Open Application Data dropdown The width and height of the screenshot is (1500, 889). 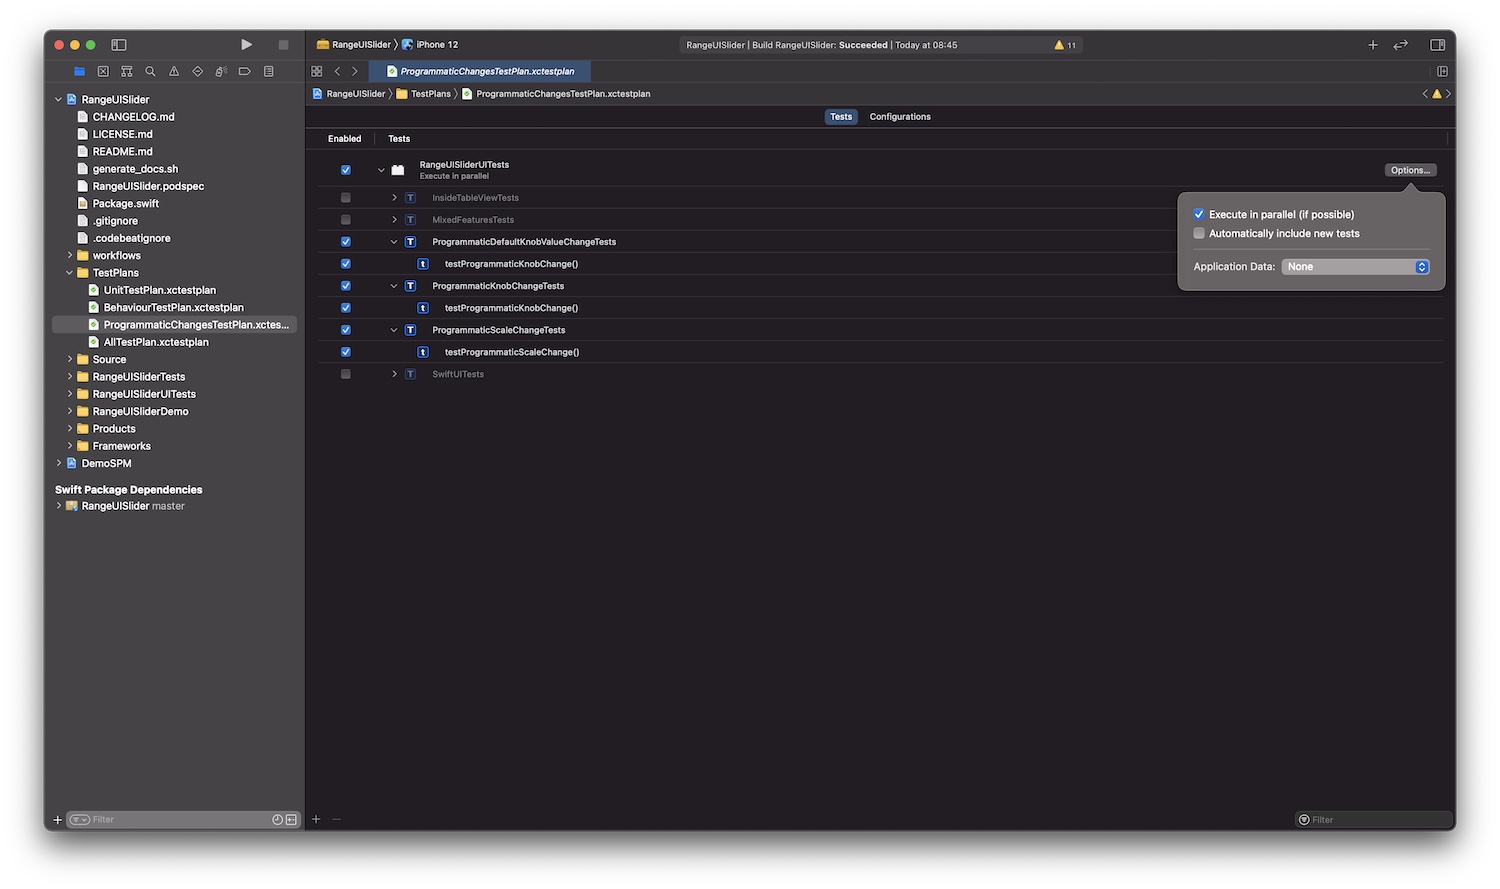point(1356,267)
